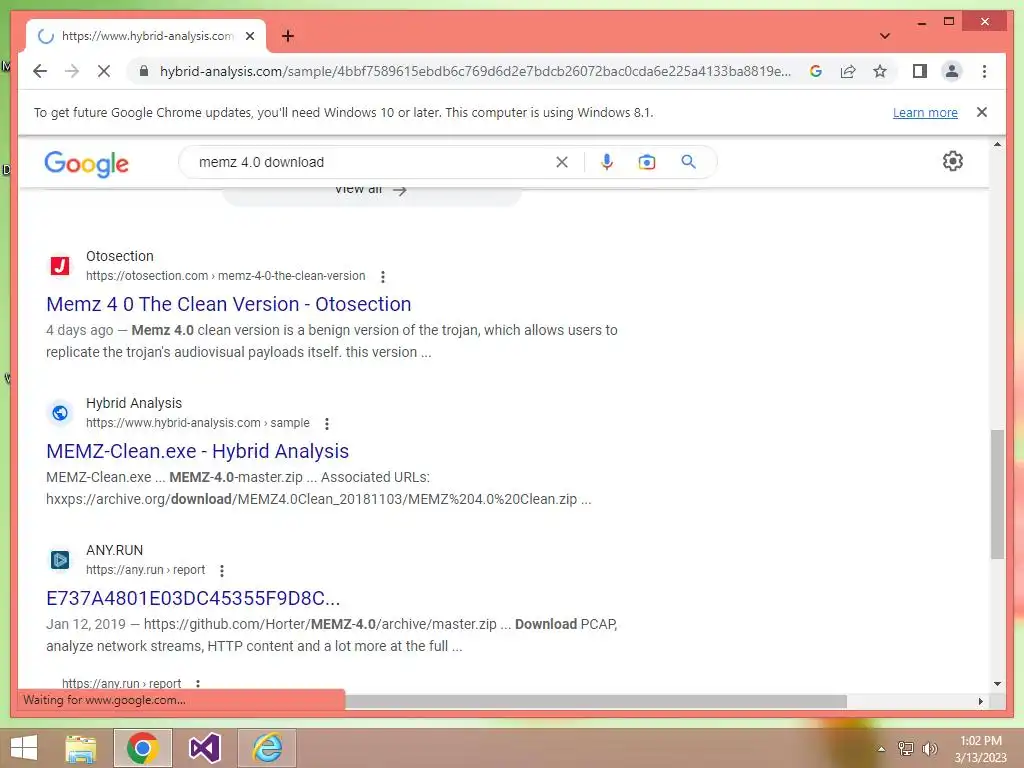Open Google quick settings gear
1024x768 pixels.
(953, 161)
